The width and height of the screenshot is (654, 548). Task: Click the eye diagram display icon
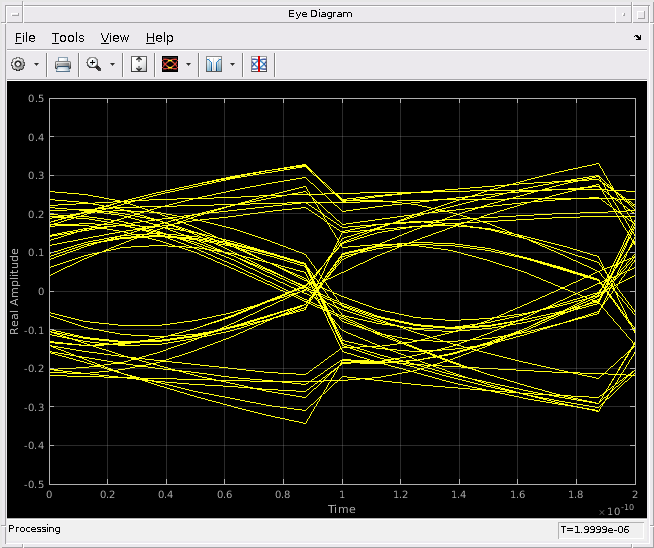pos(170,64)
